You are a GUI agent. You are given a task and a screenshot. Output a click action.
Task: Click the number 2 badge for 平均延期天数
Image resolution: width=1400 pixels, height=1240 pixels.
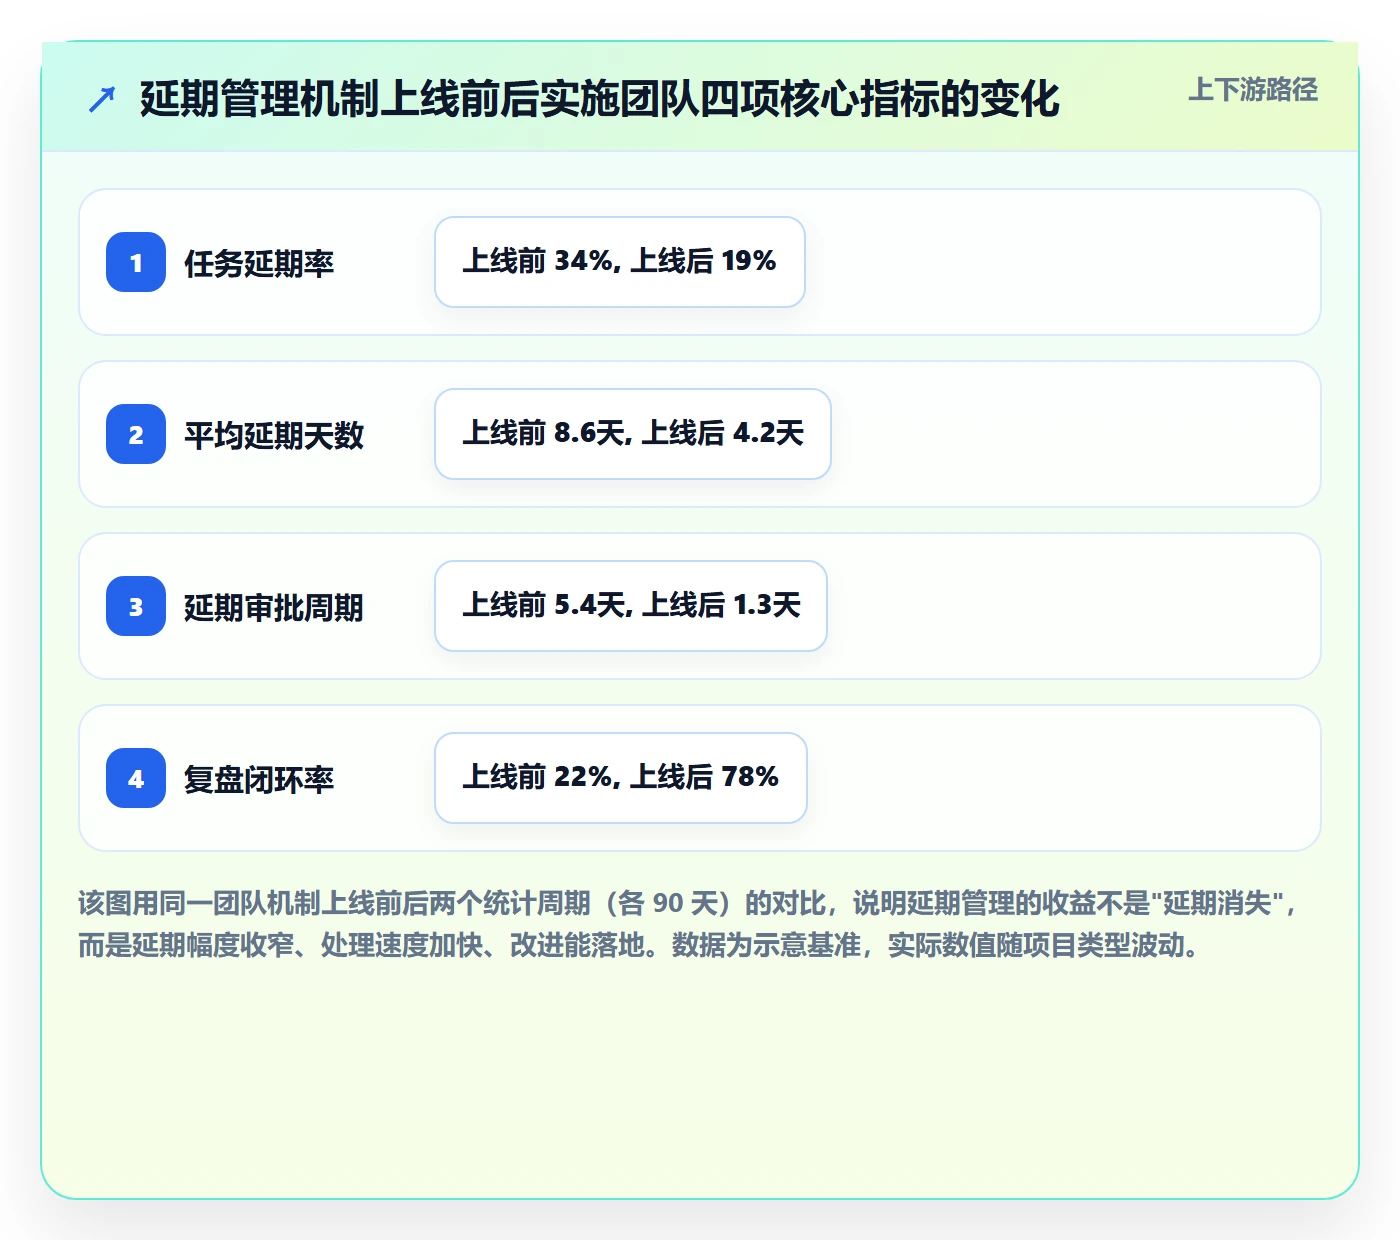136,434
